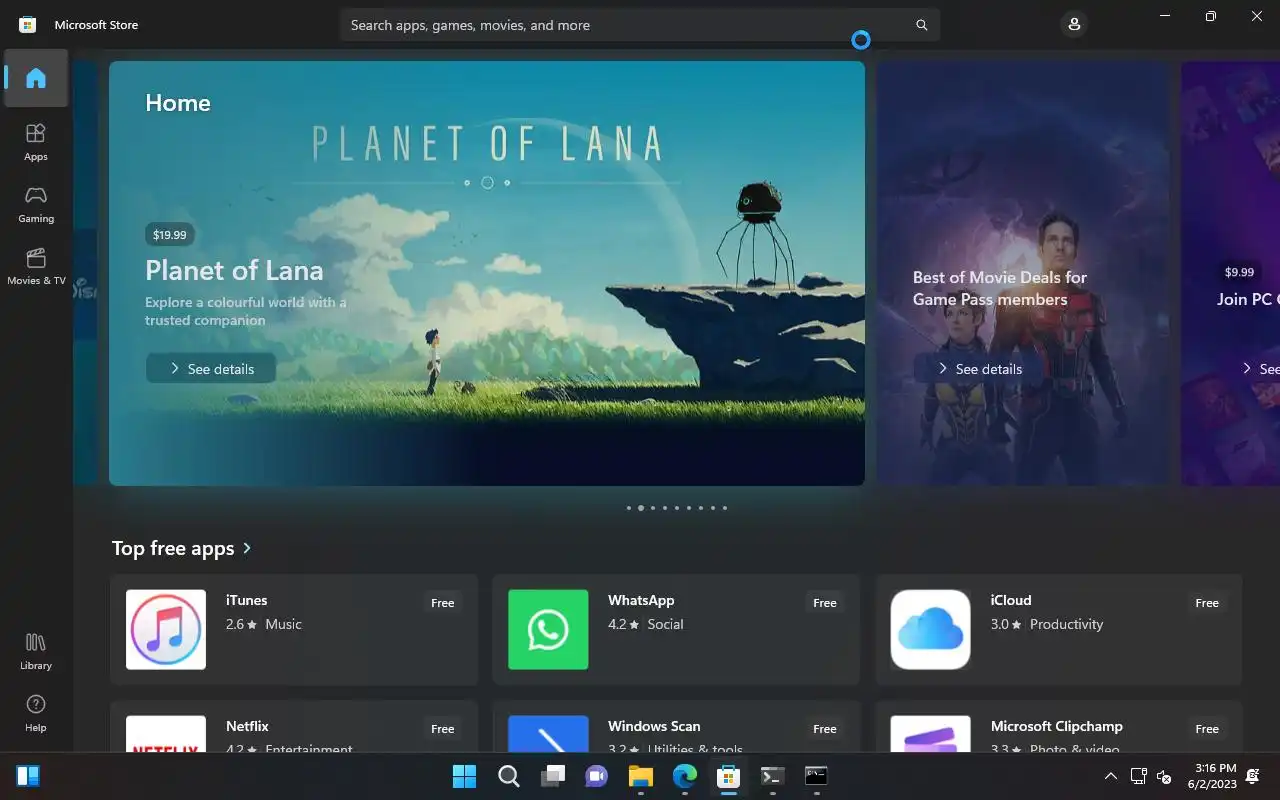Click Free button for WhatsApp
The width and height of the screenshot is (1280, 800).
(x=825, y=603)
